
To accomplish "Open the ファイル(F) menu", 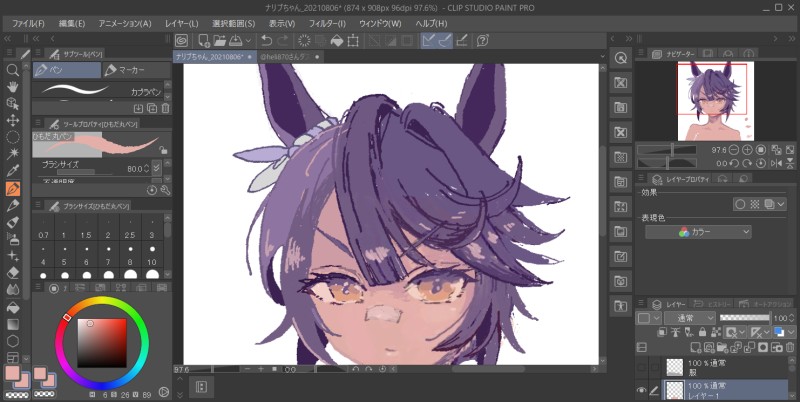I will [x=28, y=24].
